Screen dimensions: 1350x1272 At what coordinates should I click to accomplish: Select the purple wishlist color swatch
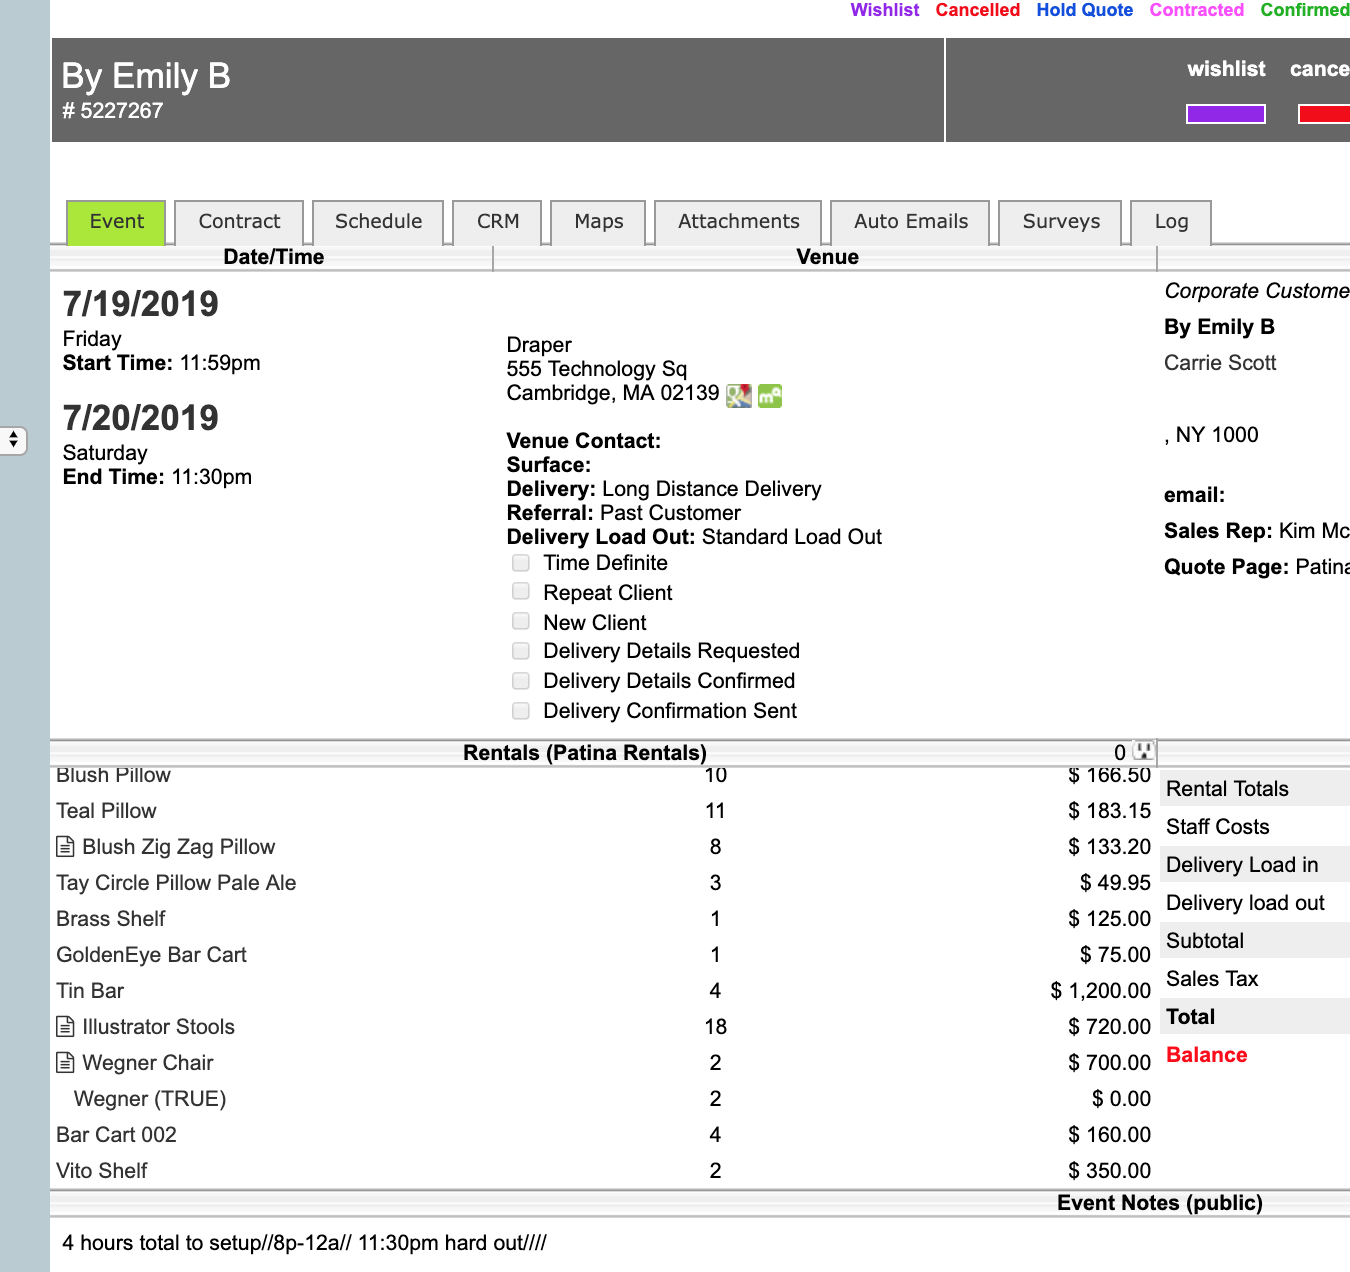(x=1225, y=114)
